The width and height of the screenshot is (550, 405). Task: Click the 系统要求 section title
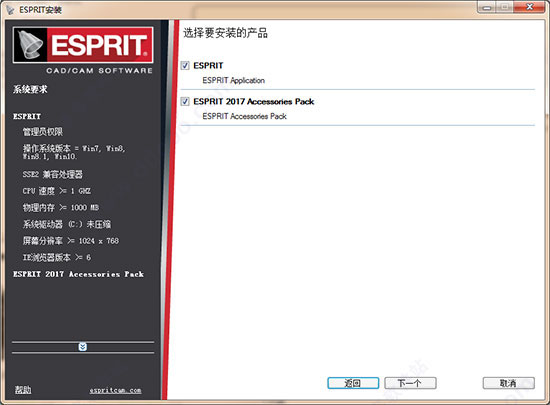(x=30, y=89)
